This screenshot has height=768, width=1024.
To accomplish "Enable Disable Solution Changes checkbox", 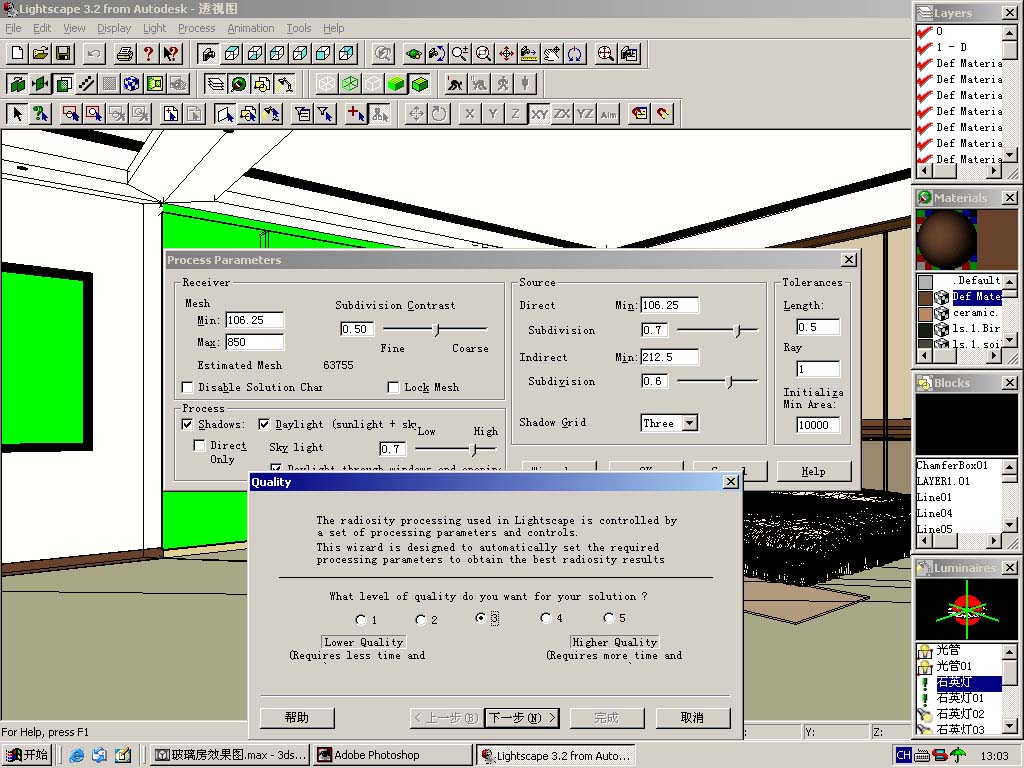I will (187, 387).
